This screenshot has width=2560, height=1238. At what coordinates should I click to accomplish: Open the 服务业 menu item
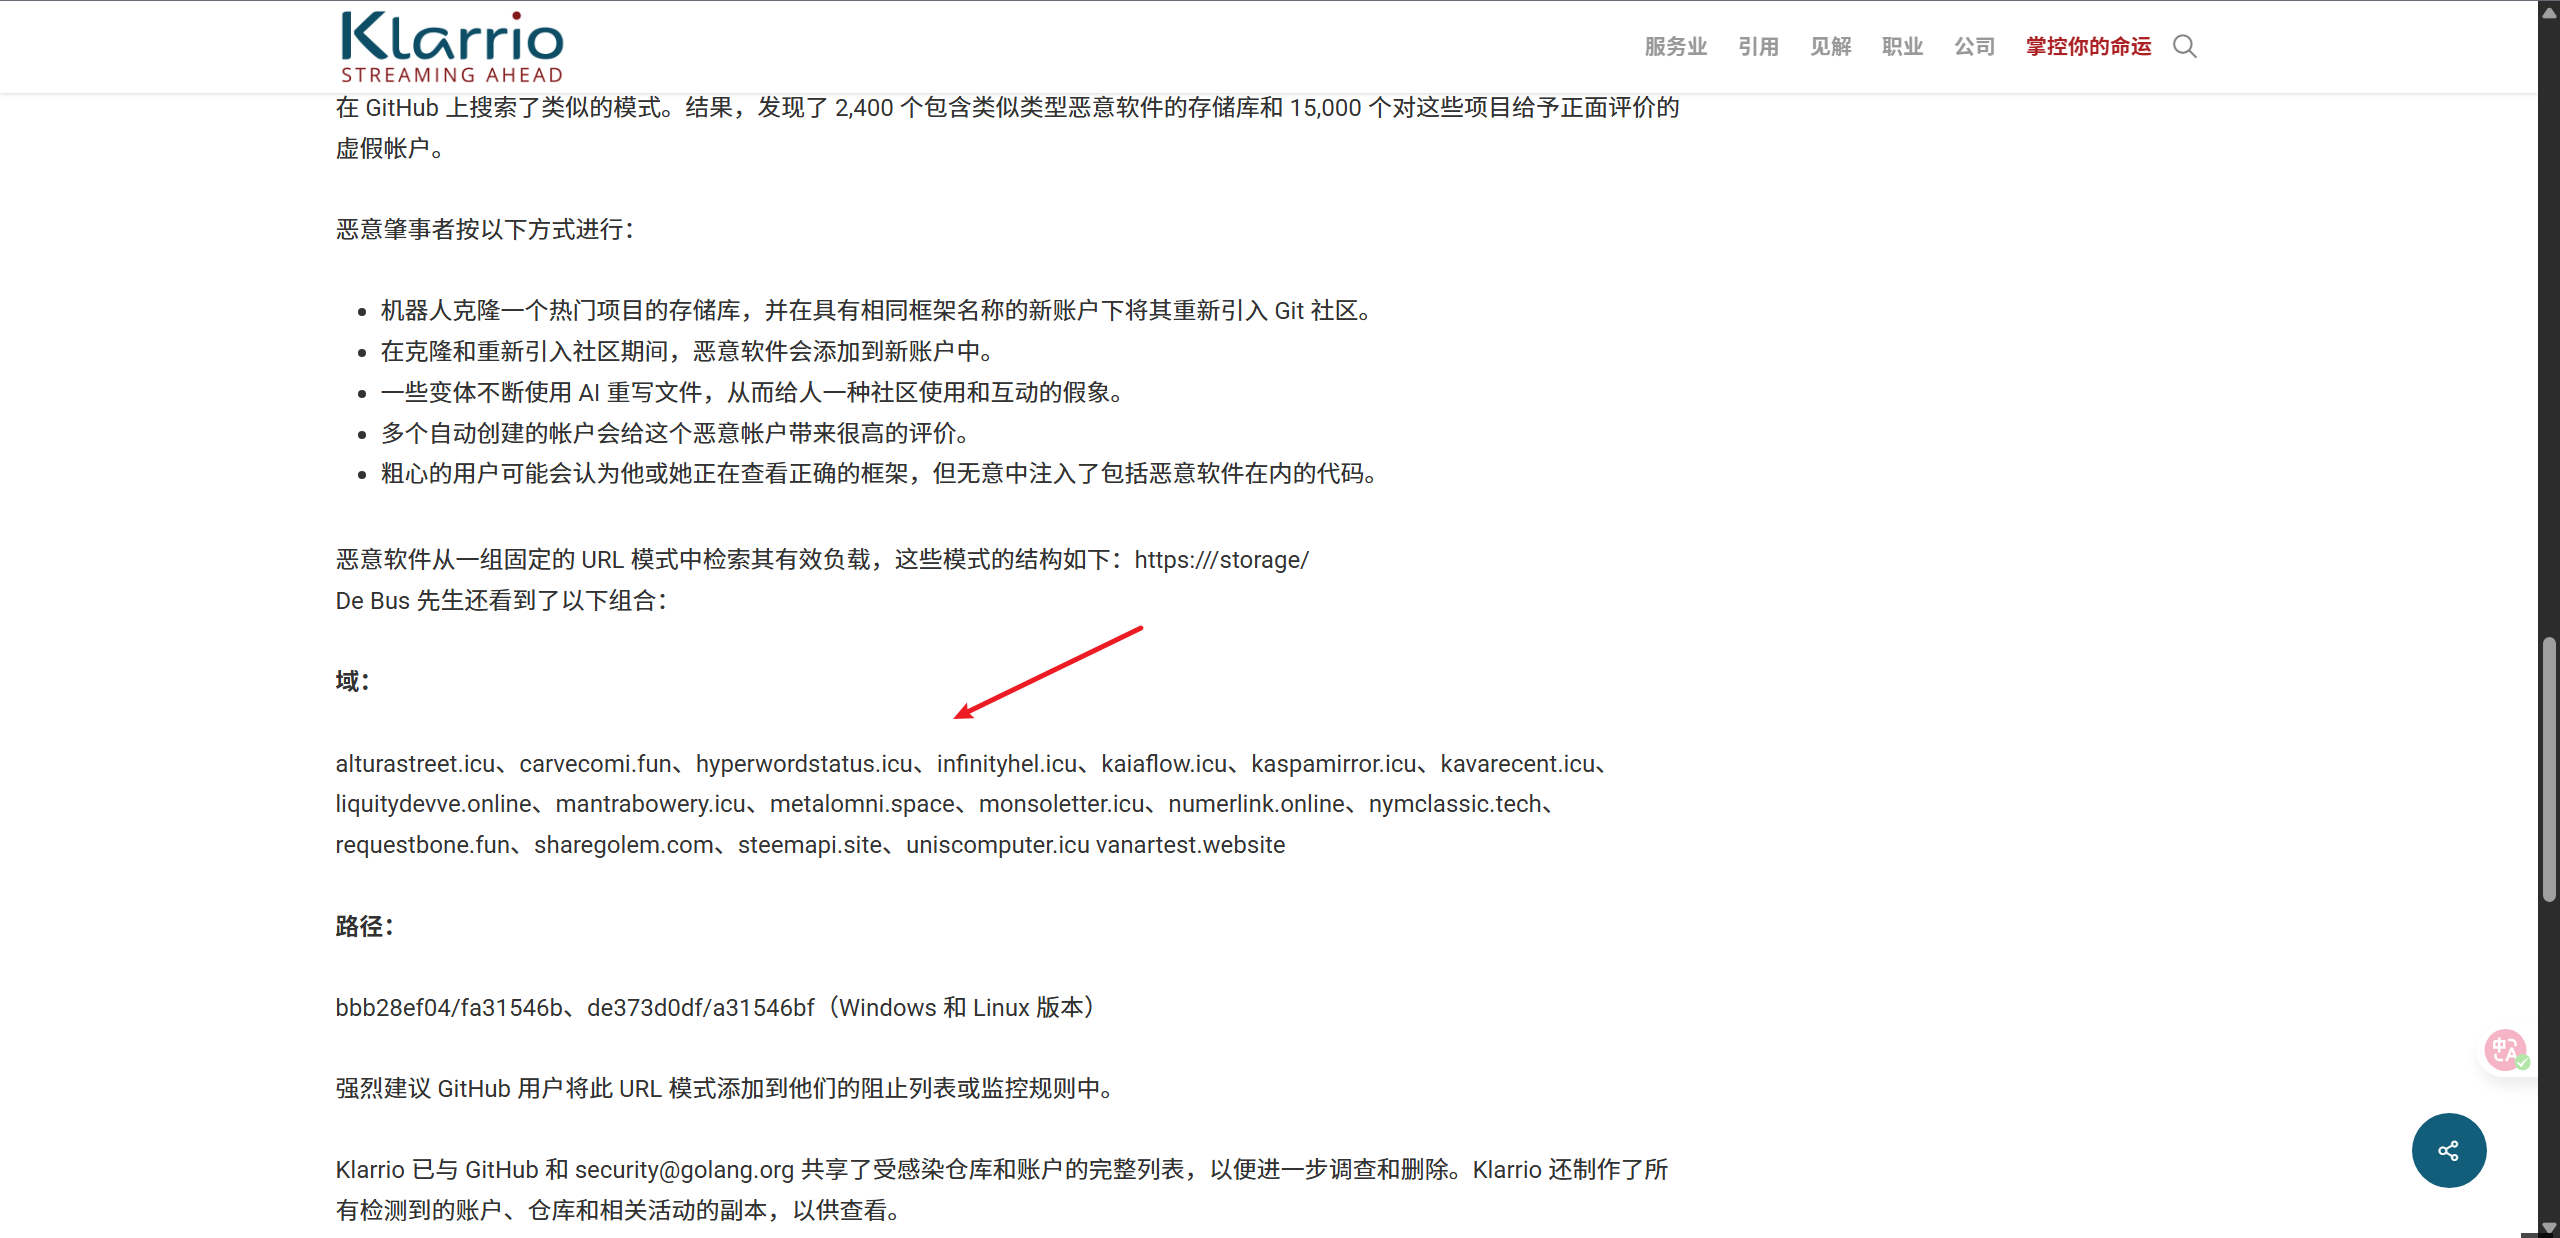click(1675, 46)
